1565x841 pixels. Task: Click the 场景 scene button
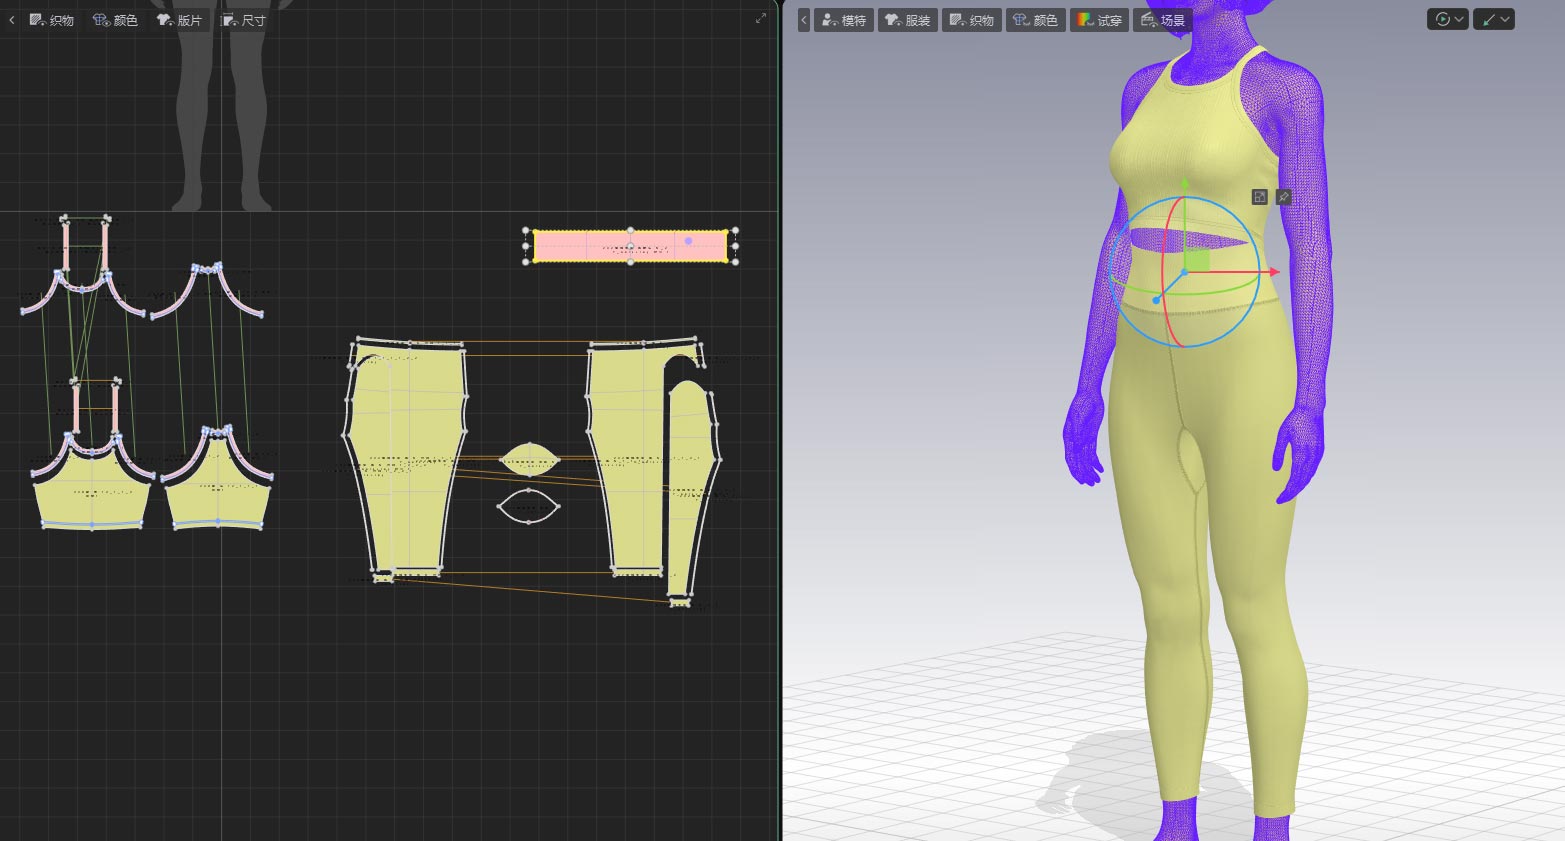click(1163, 20)
